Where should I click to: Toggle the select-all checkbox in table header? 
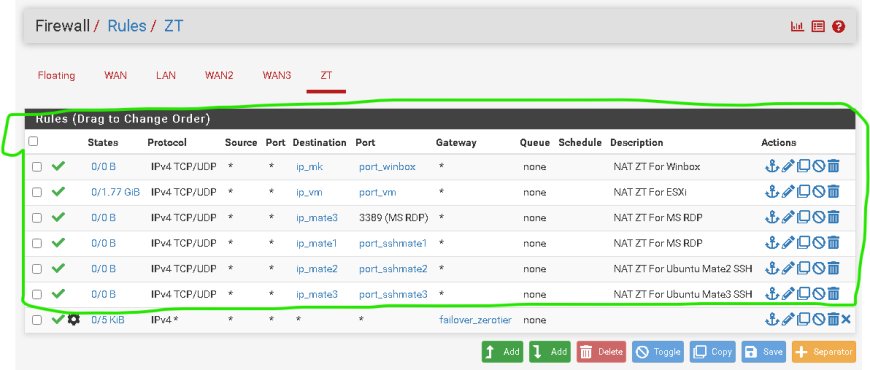(x=33, y=141)
